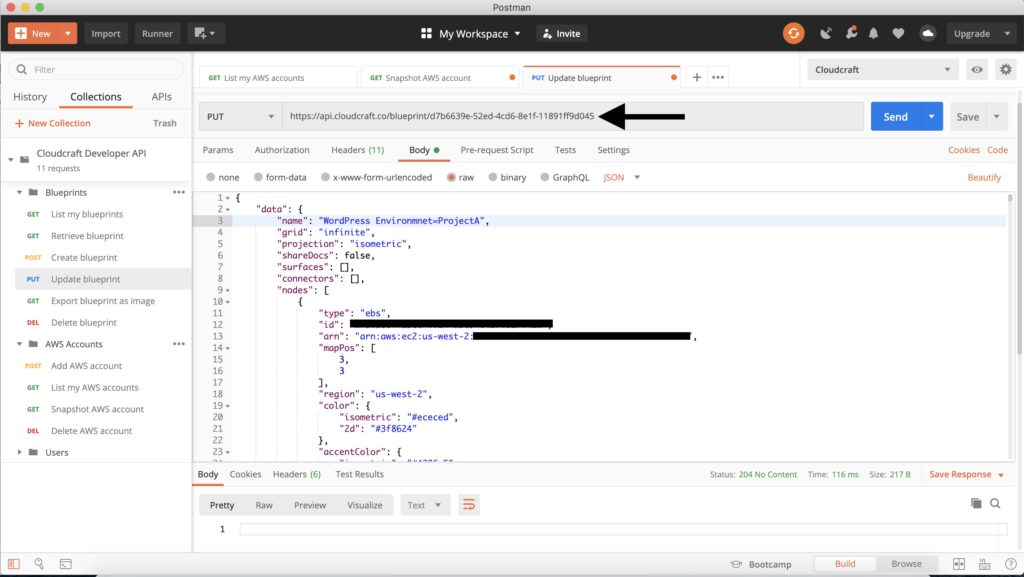Open the Cloudcraft environment settings gear
The width and height of the screenshot is (1024, 577).
[x=1006, y=69]
